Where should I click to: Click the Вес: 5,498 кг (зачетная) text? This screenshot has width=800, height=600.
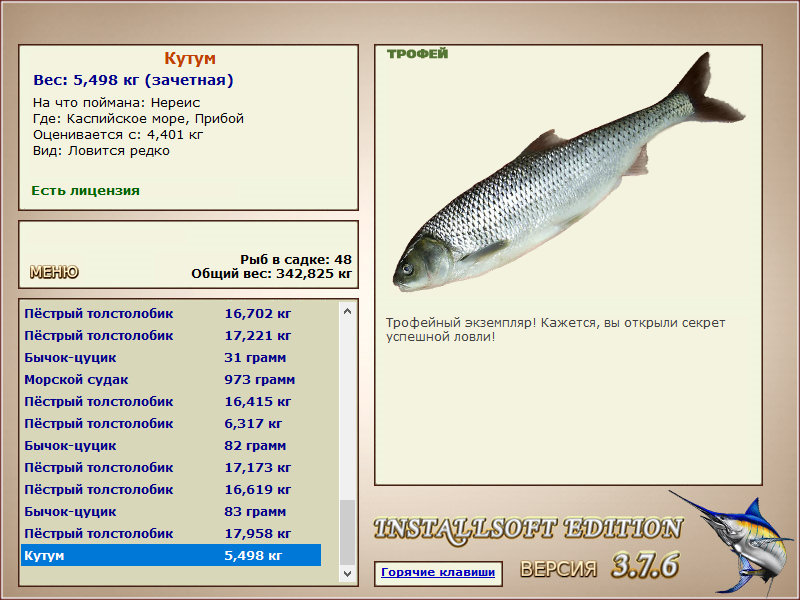[133, 80]
